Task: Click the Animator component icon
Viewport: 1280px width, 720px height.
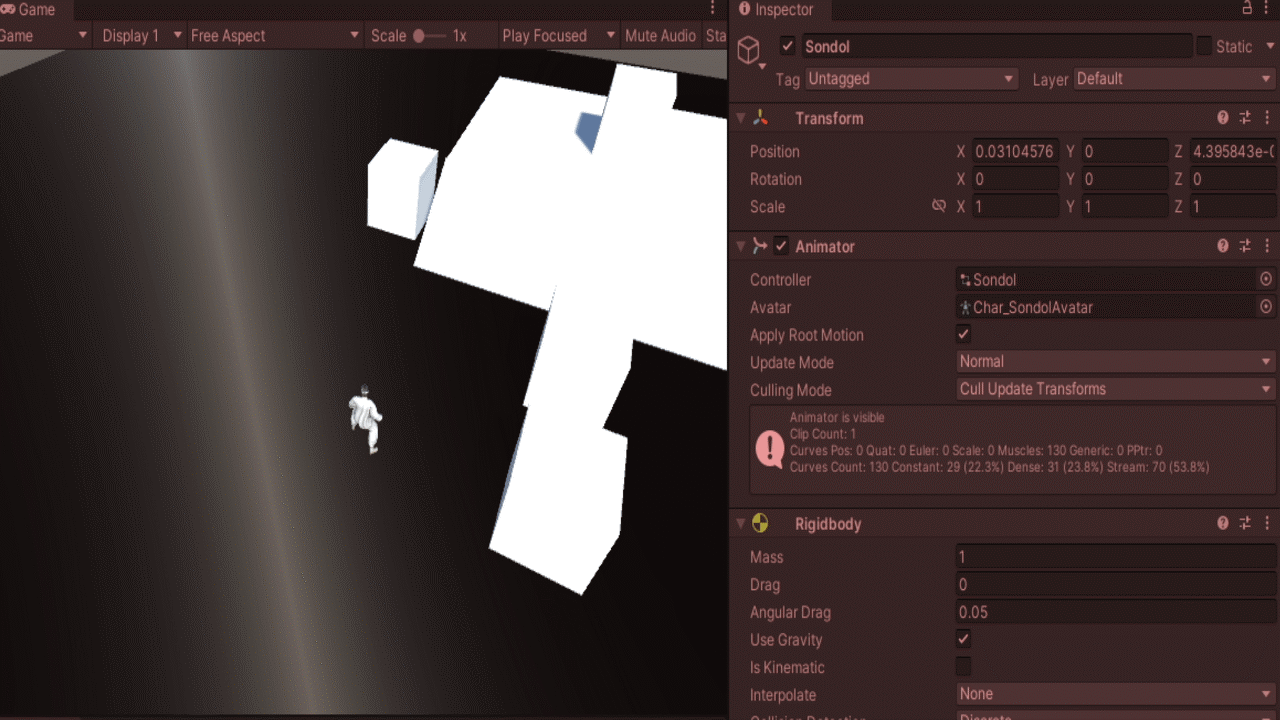Action: 760,246
